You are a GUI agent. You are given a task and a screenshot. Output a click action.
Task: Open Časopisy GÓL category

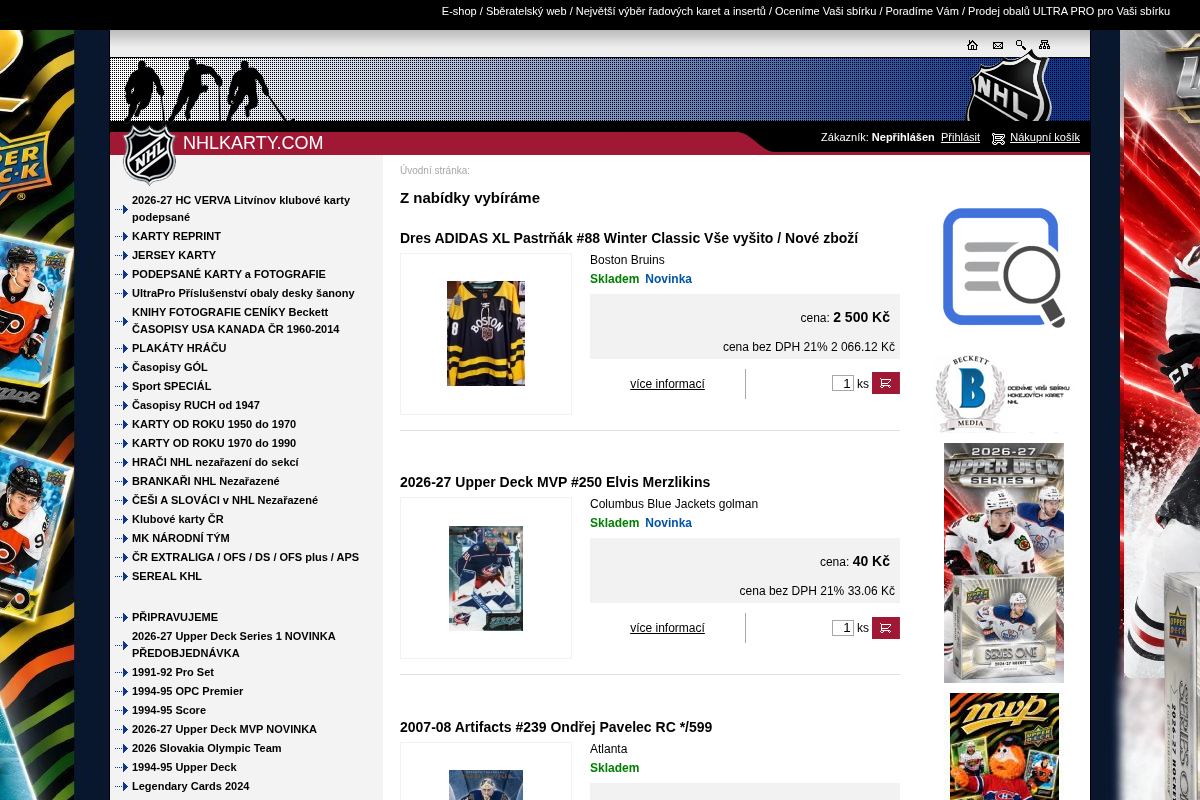pos(170,367)
